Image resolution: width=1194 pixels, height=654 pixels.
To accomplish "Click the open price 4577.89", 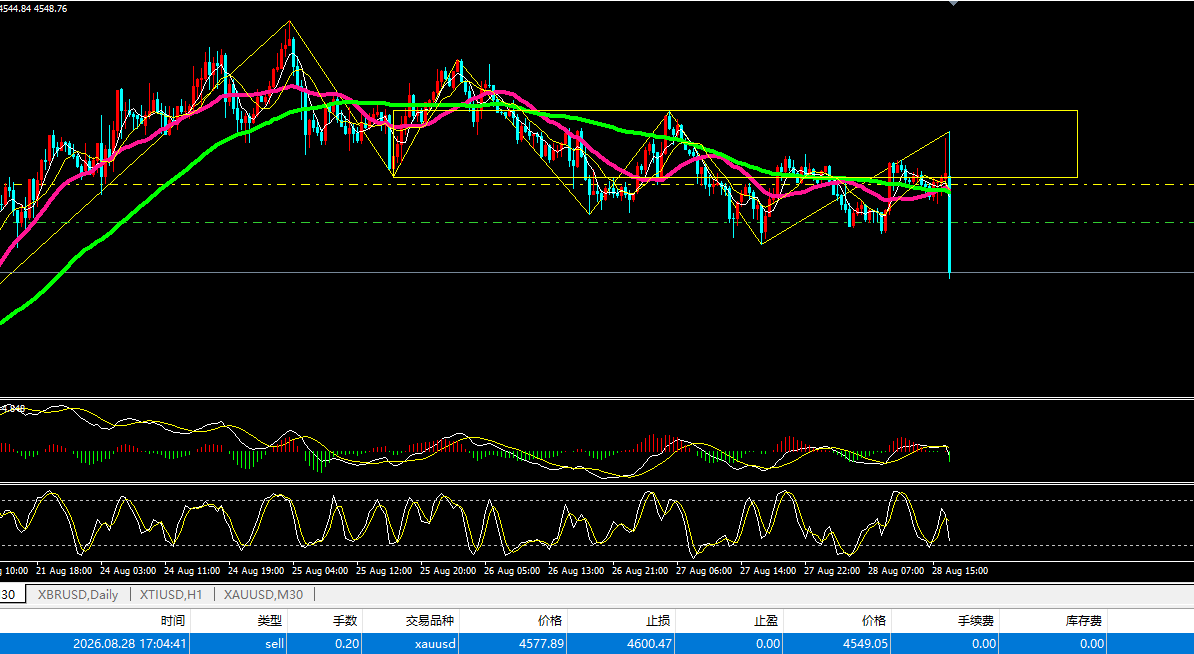I will (x=541, y=644).
